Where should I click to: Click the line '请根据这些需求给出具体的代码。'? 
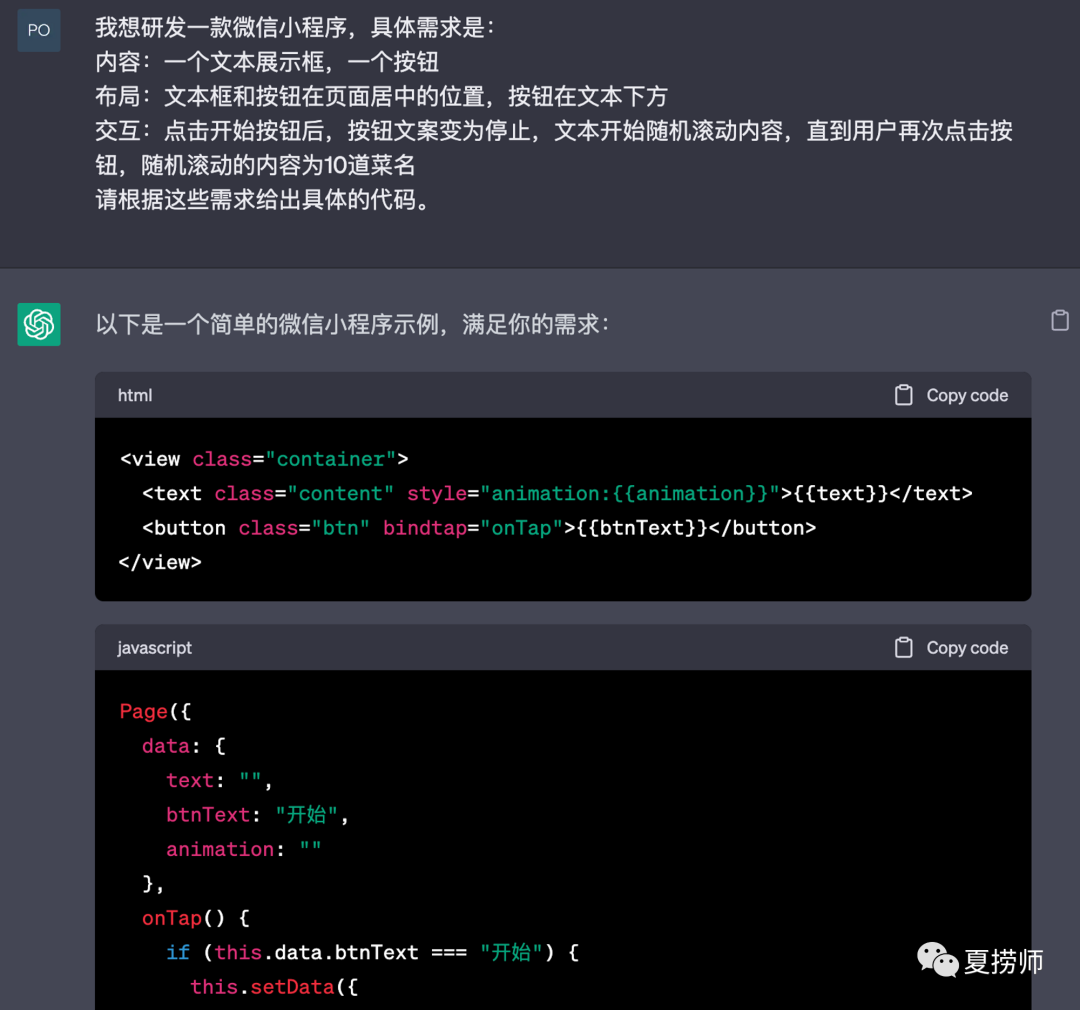point(262,200)
